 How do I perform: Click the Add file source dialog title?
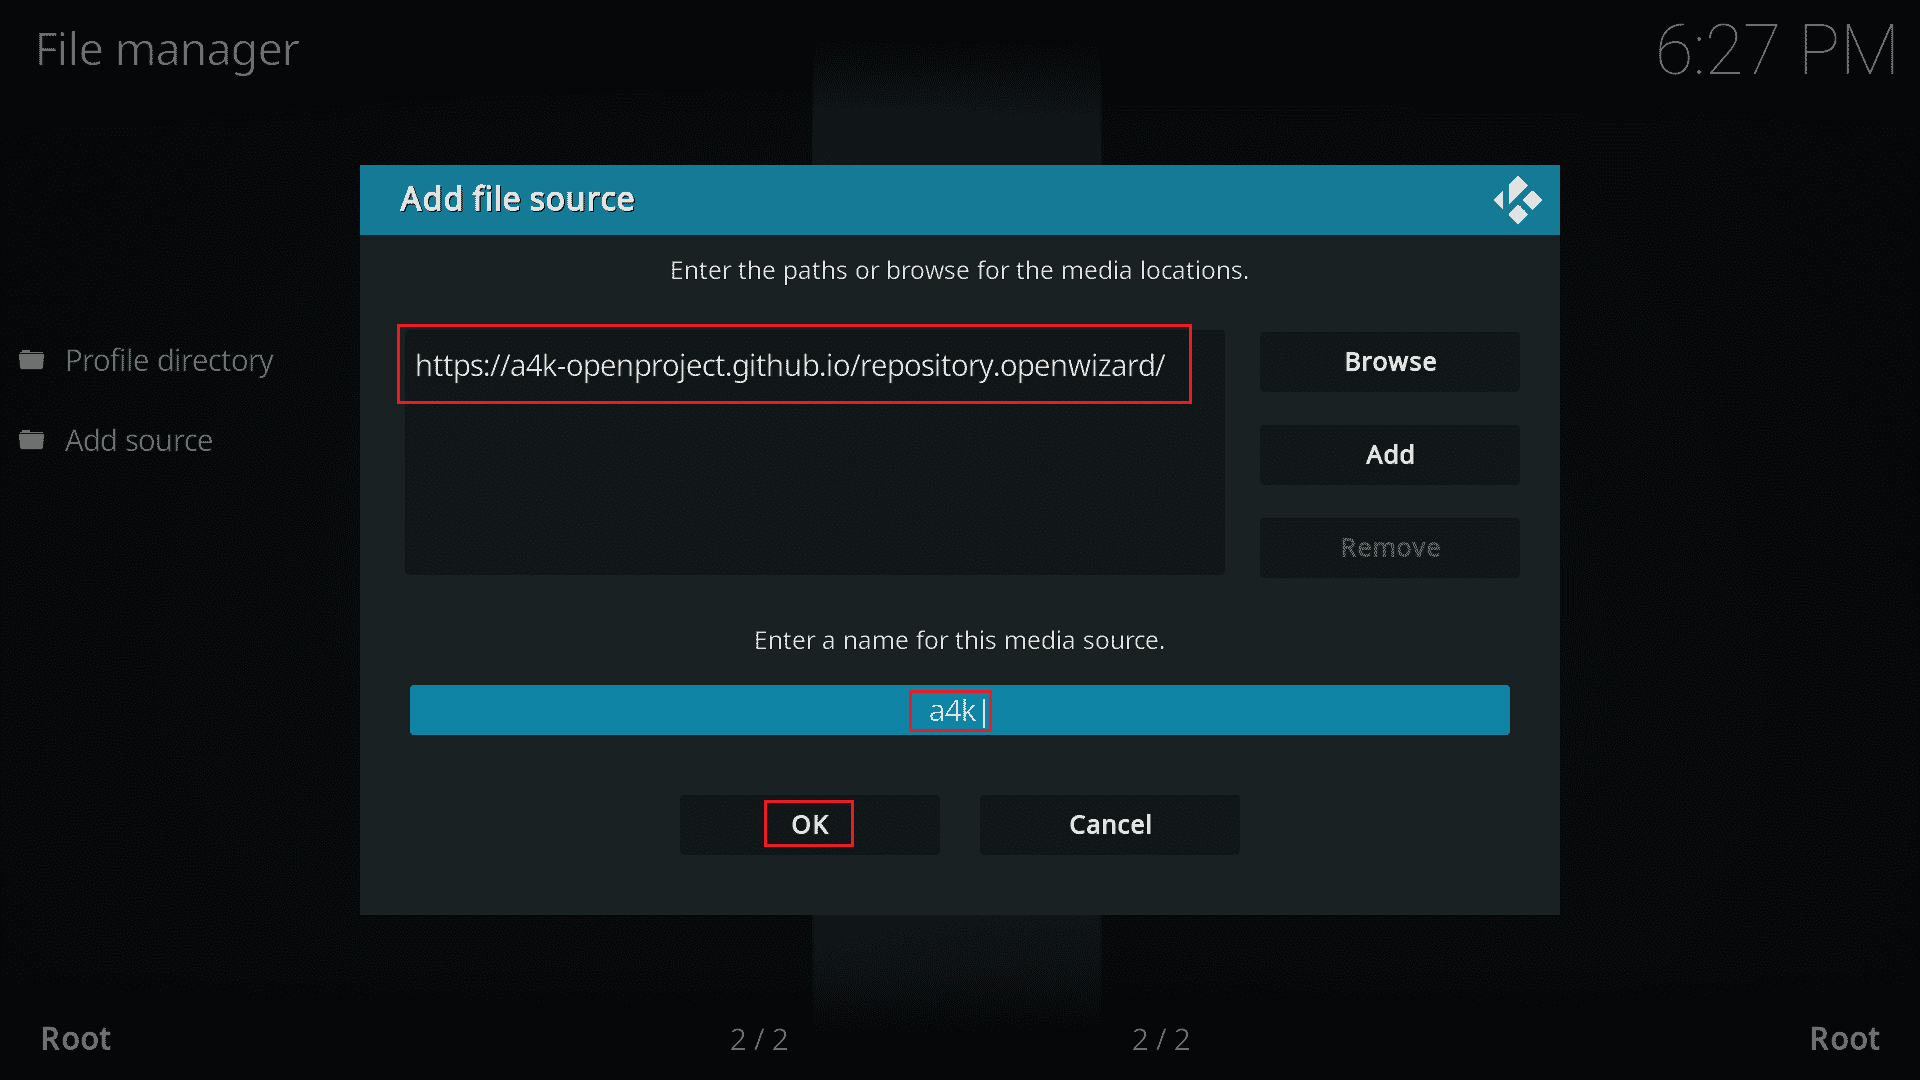pyautogui.click(x=518, y=198)
